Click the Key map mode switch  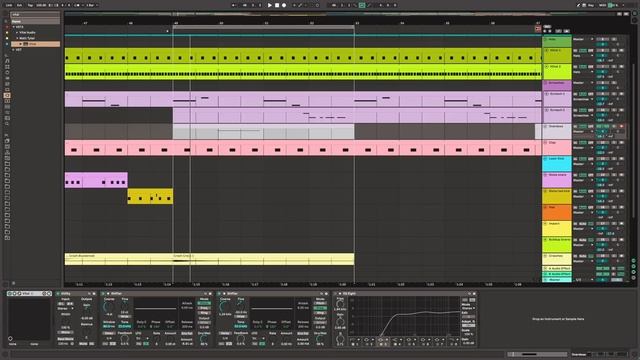pyautogui.click(x=591, y=5)
